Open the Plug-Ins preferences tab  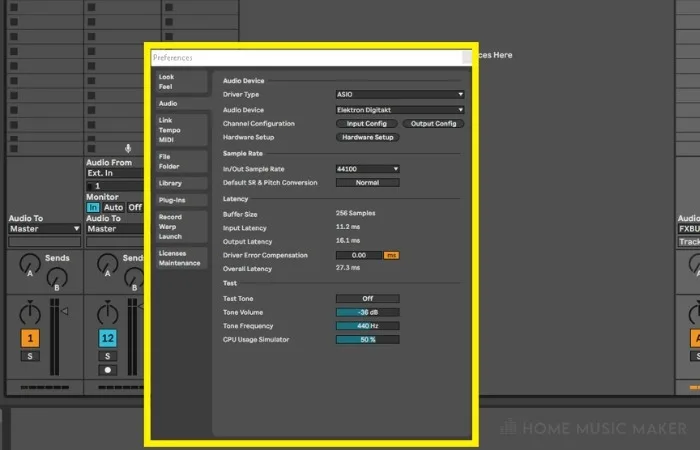[182, 200]
